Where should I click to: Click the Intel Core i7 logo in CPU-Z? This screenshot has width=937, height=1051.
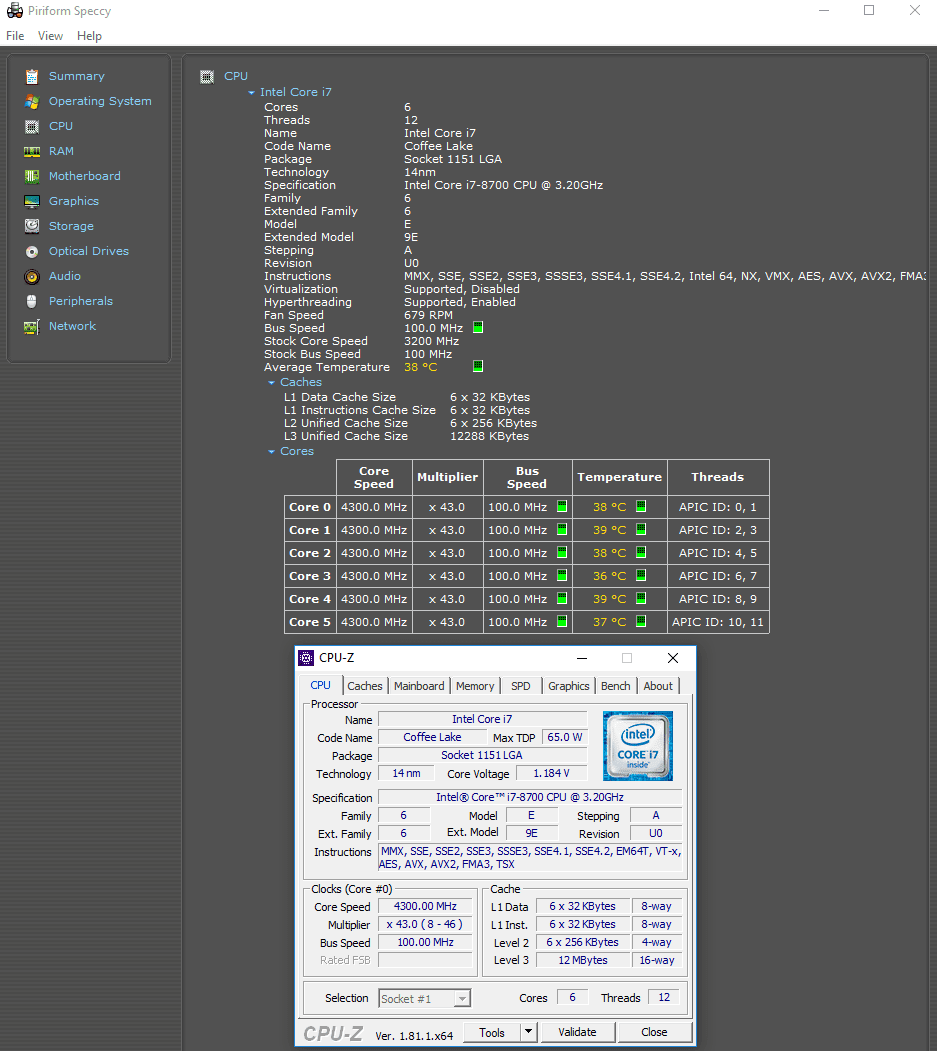click(x=637, y=746)
